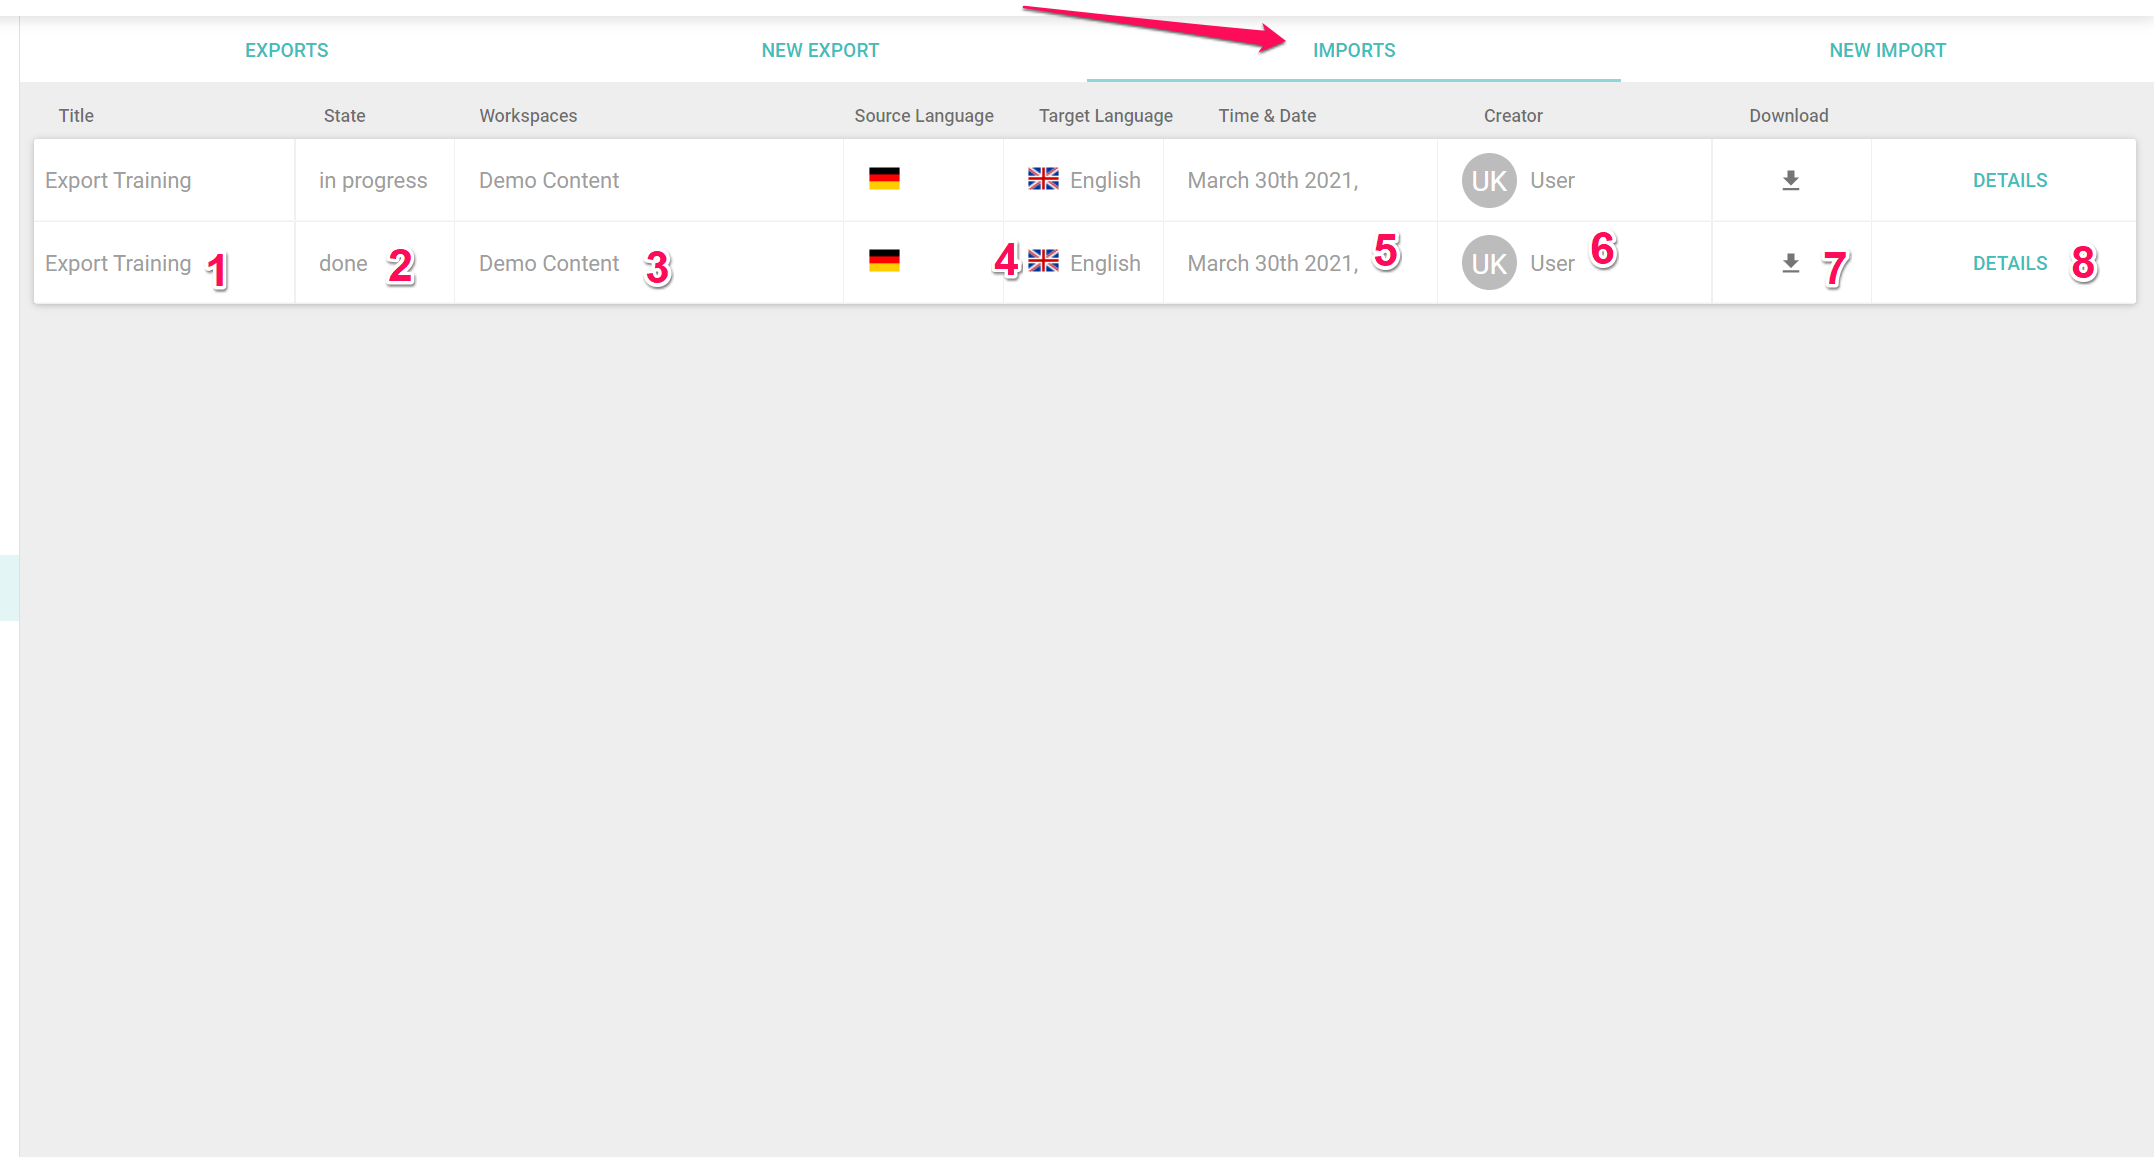Download the in-progress Export Training import
This screenshot has height=1157, width=2154.
(x=1790, y=180)
